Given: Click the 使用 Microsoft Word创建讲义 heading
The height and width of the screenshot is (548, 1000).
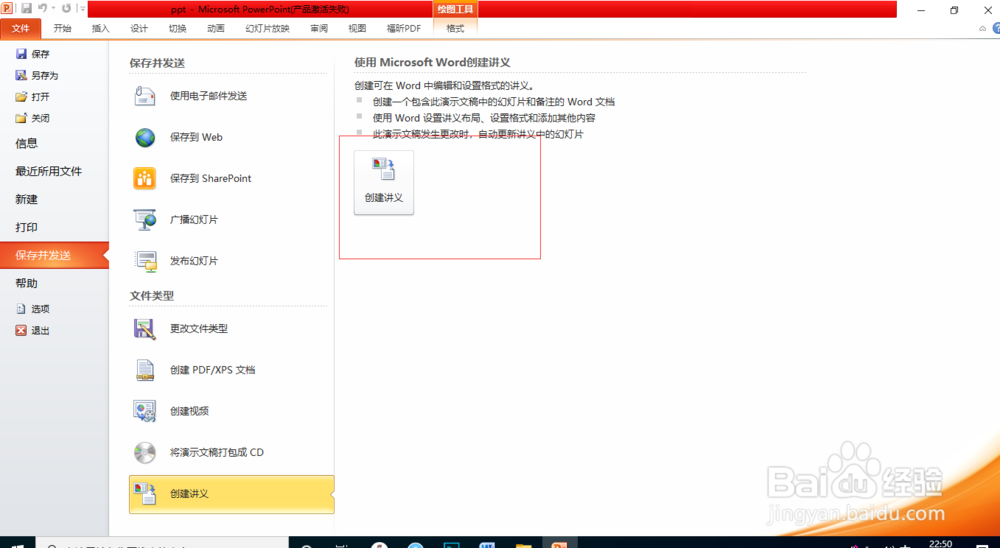Looking at the screenshot, I should click(x=432, y=63).
